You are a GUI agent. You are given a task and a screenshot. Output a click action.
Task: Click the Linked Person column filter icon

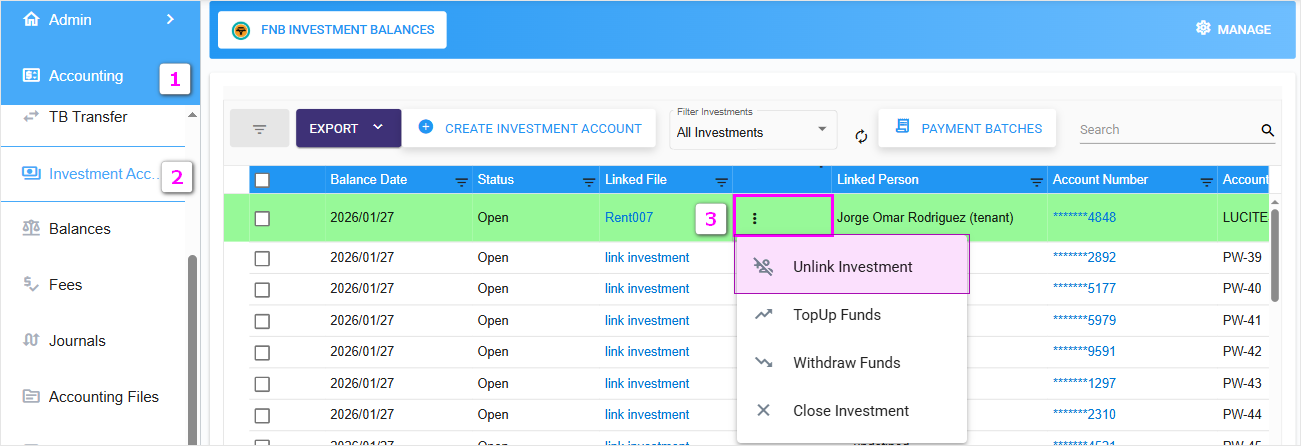click(x=1036, y=181)
